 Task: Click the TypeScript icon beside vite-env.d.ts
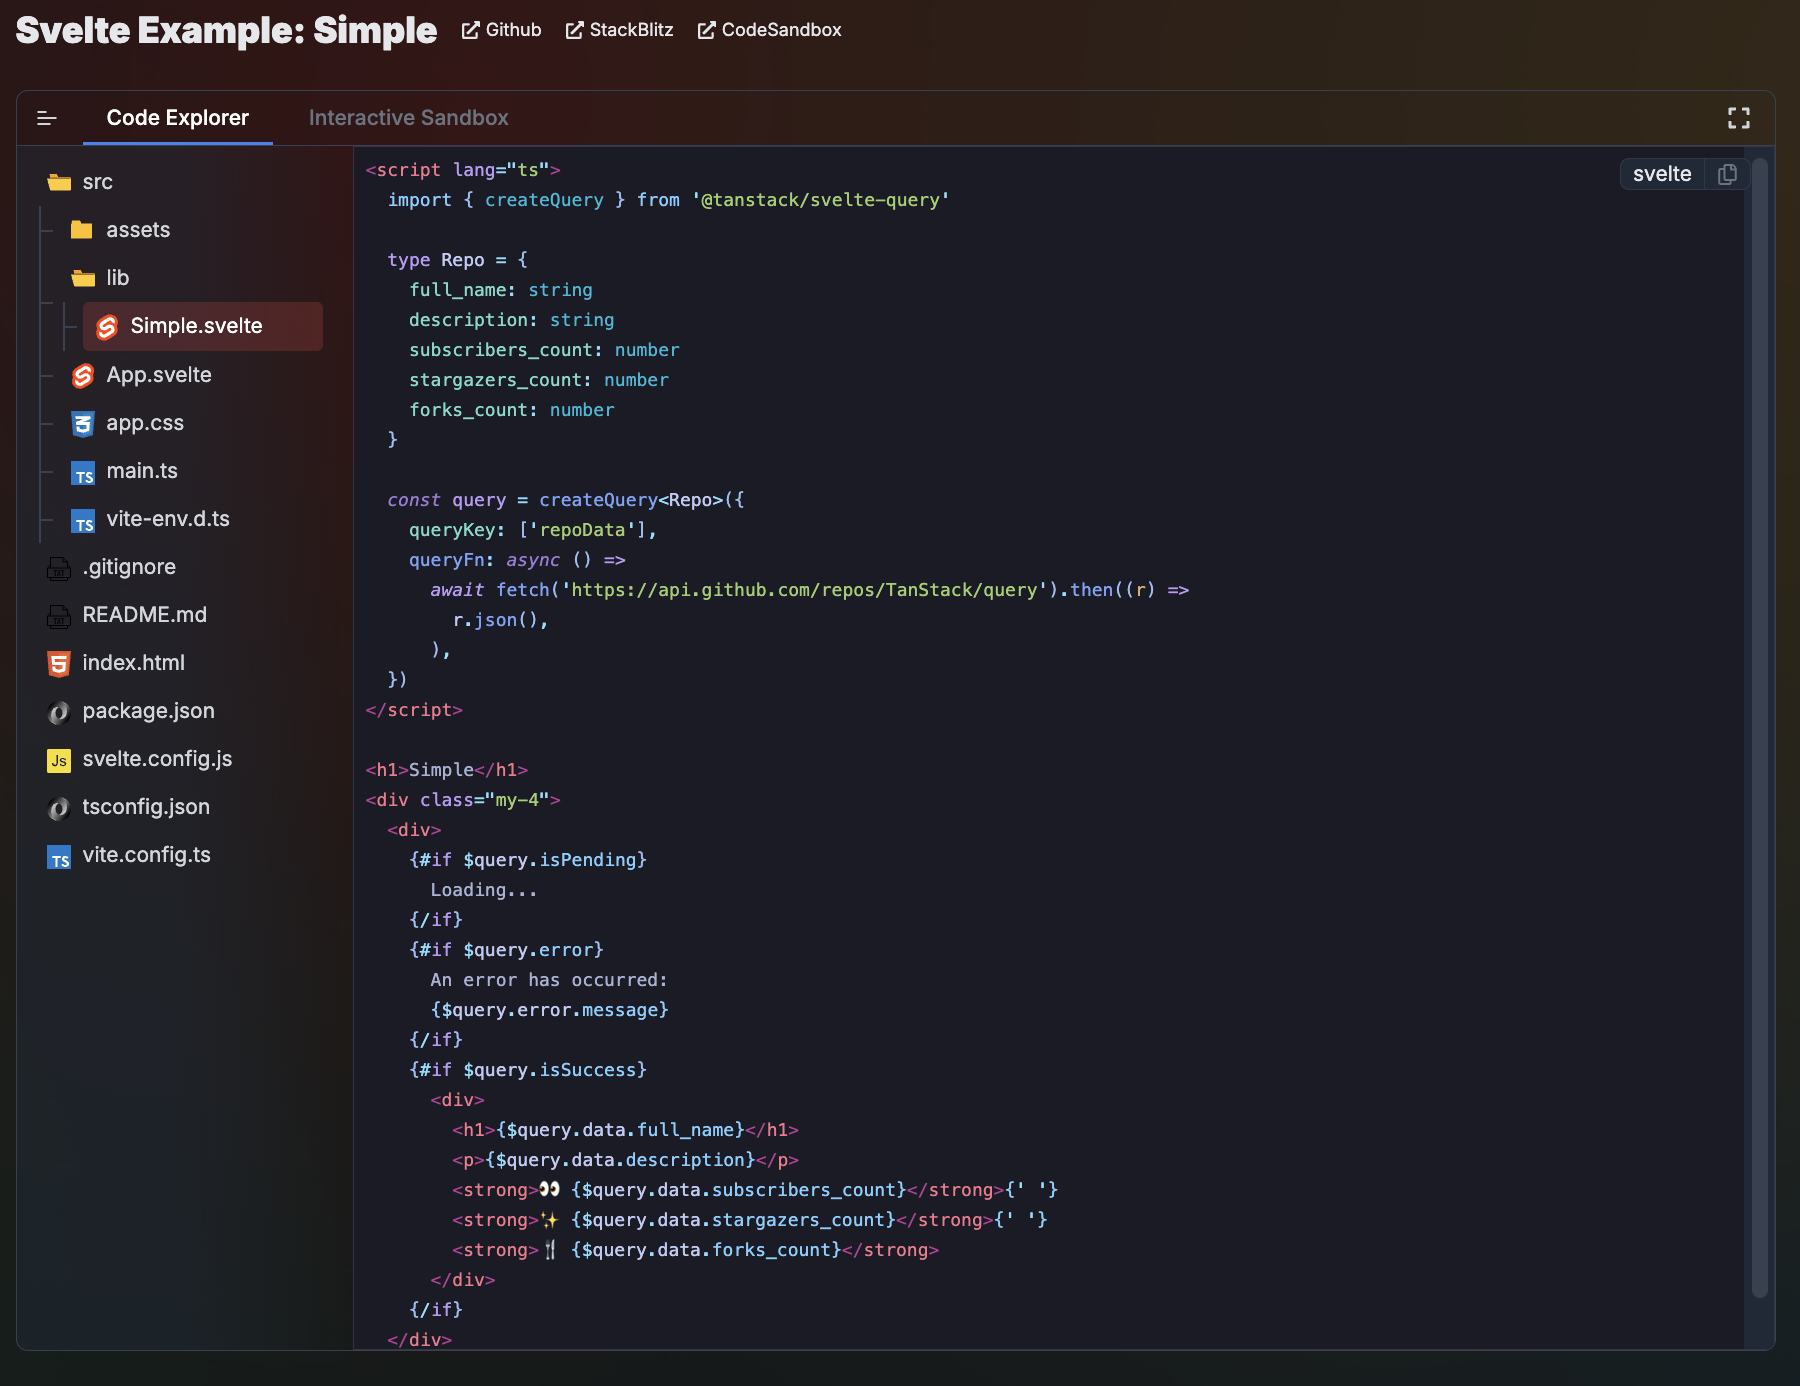(83, 521)
